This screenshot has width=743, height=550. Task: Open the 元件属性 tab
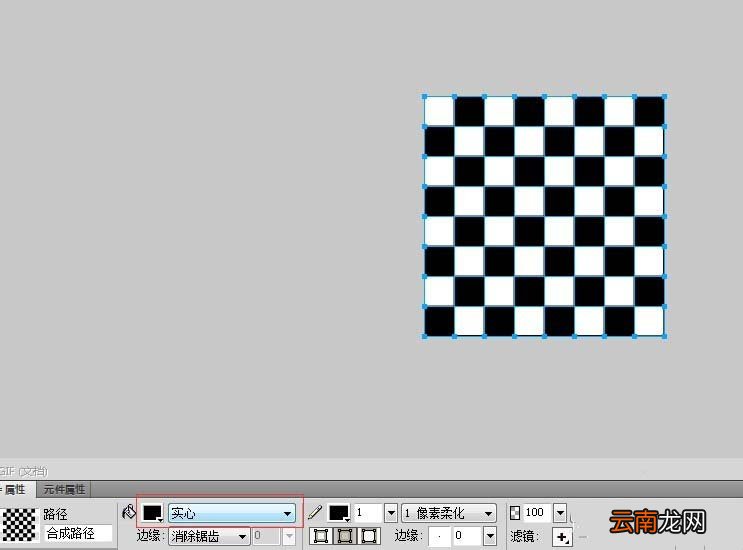pos(64,489)
